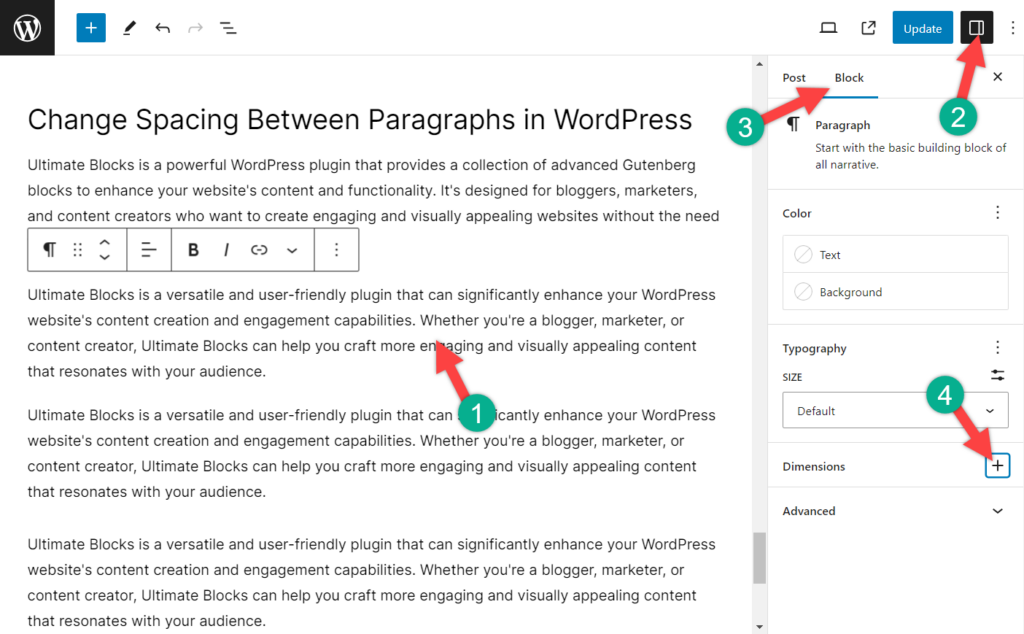Click the Paragraph block icon in sidebar

(793, 124)
